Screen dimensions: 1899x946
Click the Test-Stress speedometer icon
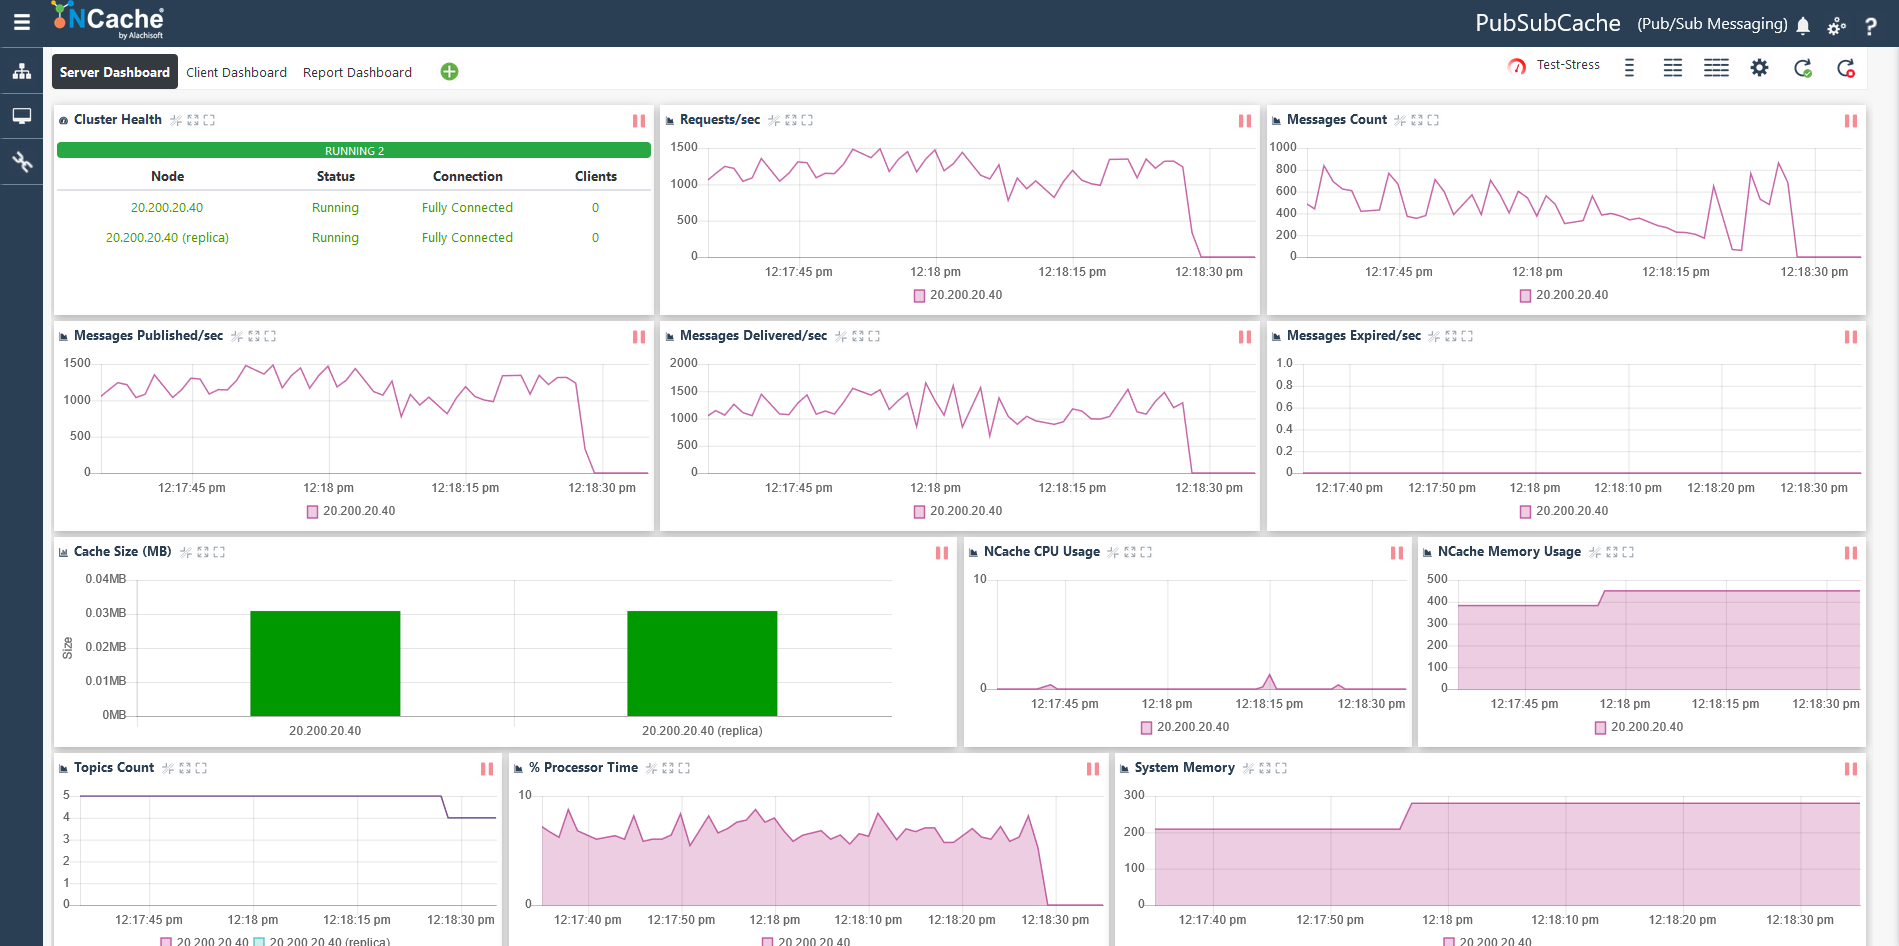coord(1515,65)
